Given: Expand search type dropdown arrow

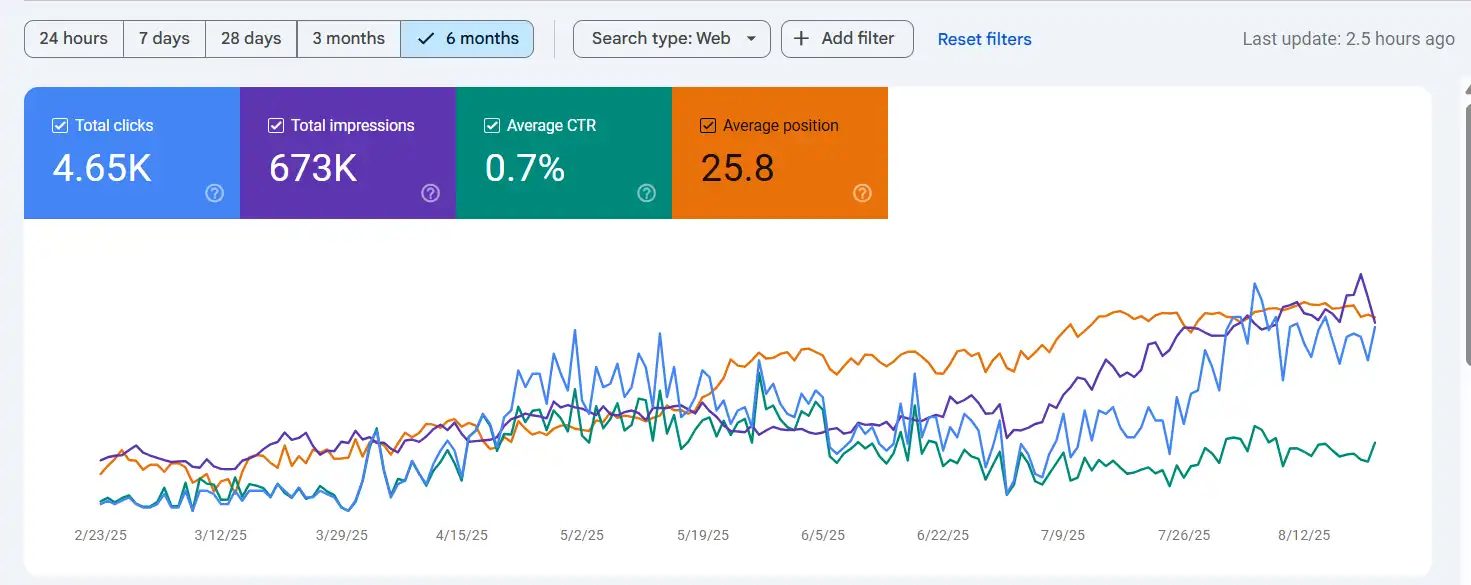Looking at the screenshot, I should 751,39.
